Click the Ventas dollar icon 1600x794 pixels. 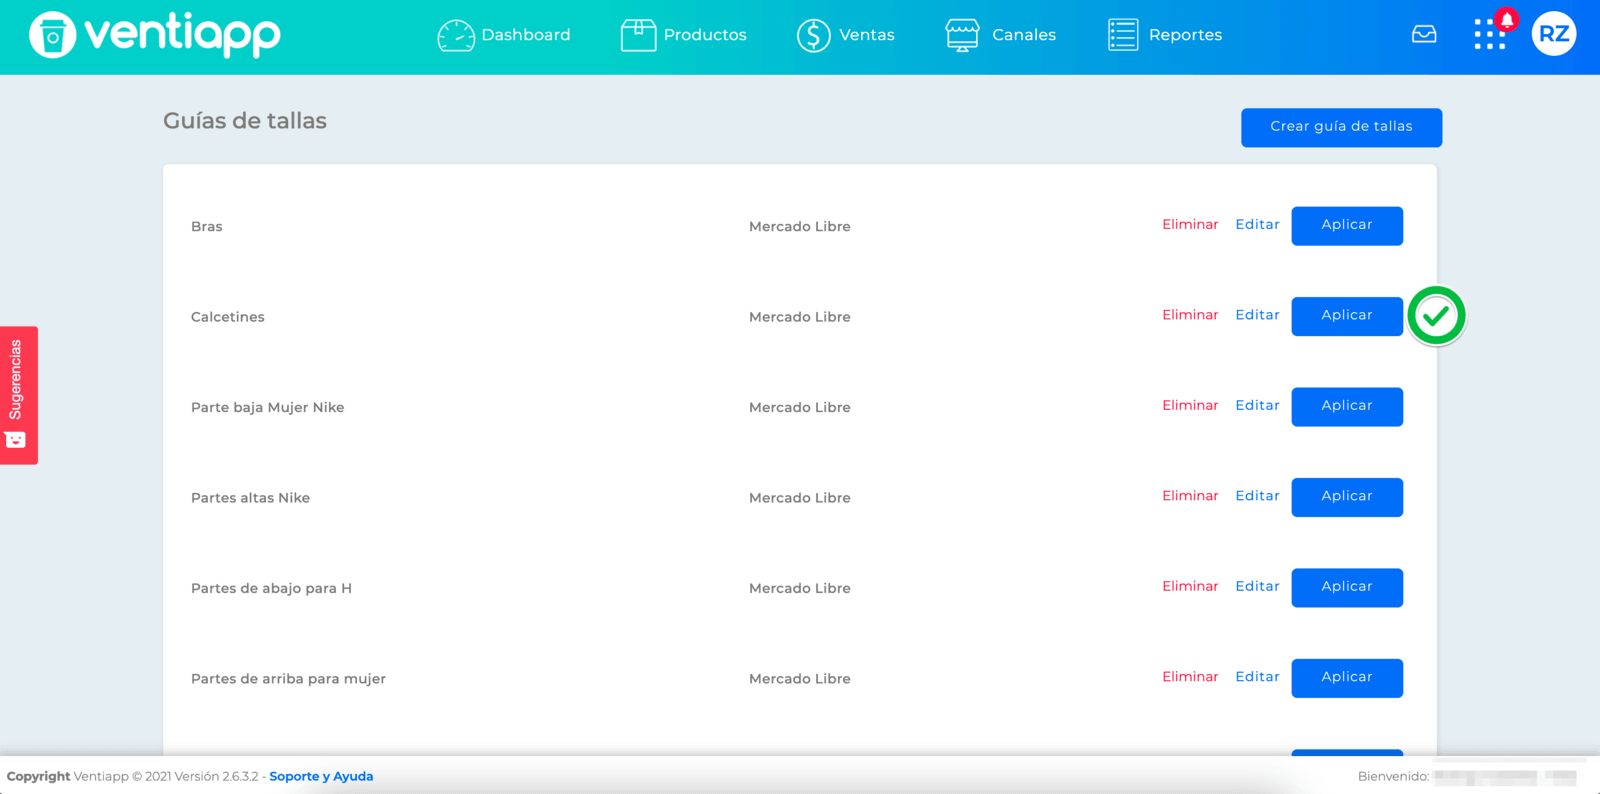(x=814, y=35)
